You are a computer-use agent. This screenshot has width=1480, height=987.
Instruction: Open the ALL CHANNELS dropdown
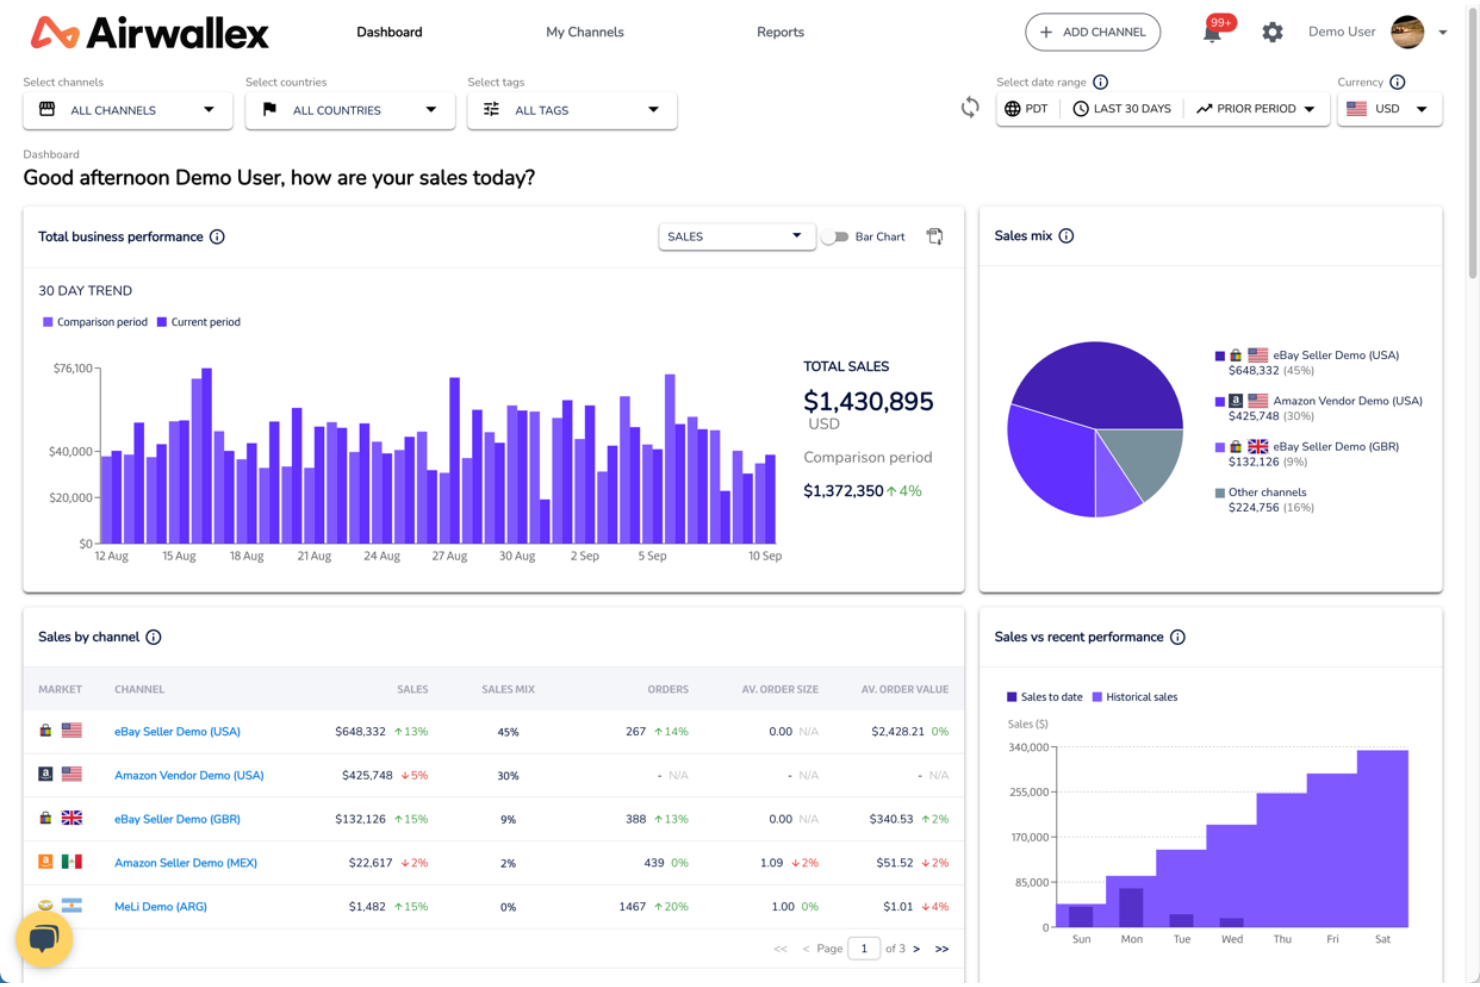tap(127, 110)
